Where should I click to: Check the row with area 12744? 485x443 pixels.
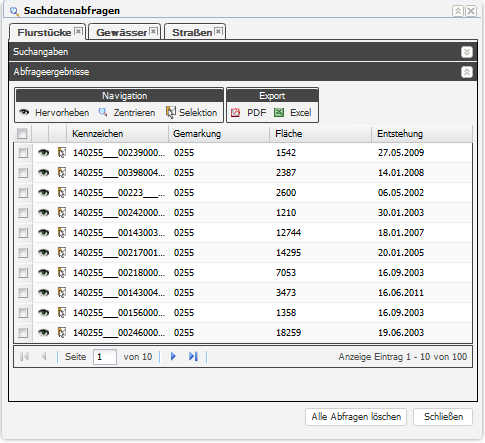[23, 233]
